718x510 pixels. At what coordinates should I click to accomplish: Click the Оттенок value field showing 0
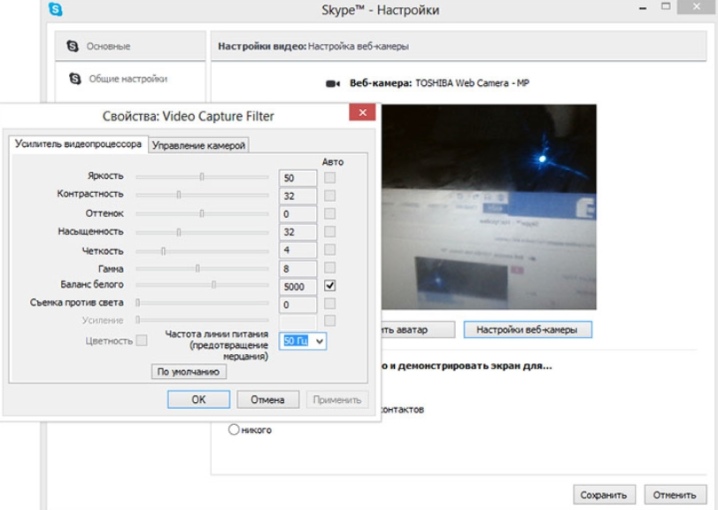click(x=298, y=214)
